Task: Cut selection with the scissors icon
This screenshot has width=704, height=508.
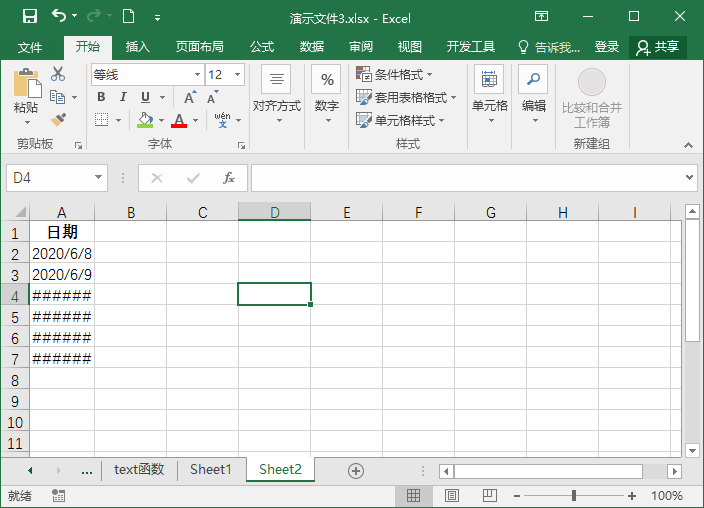Action: [58, 74]
